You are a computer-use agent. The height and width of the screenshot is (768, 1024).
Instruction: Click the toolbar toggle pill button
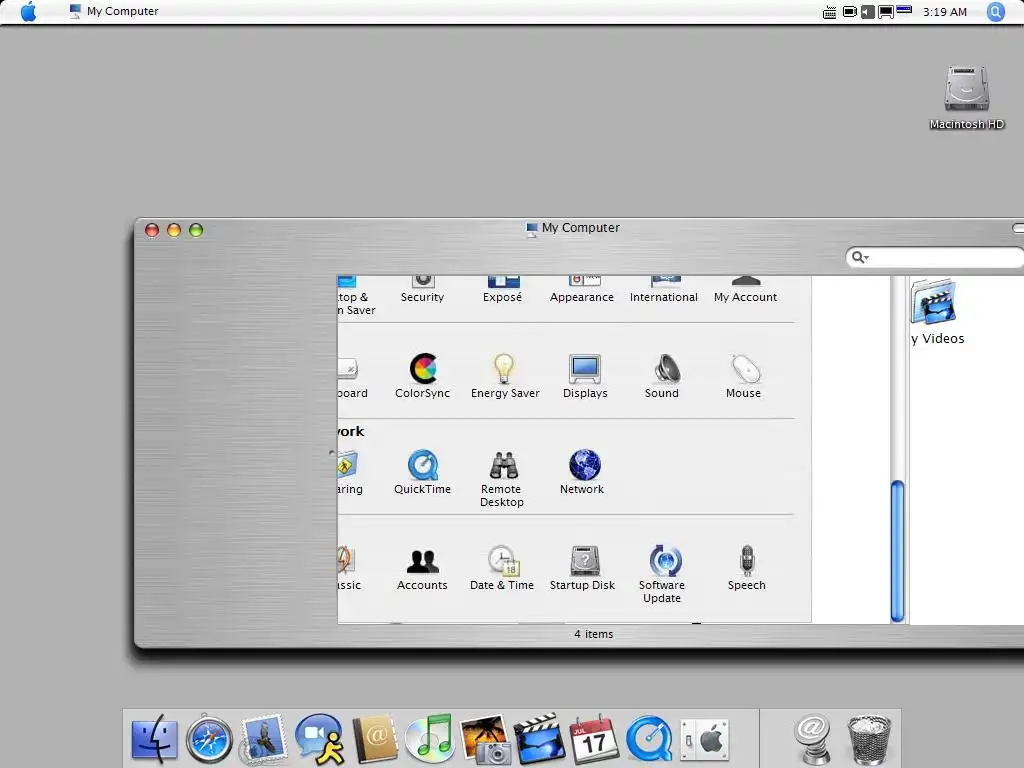1018,228
